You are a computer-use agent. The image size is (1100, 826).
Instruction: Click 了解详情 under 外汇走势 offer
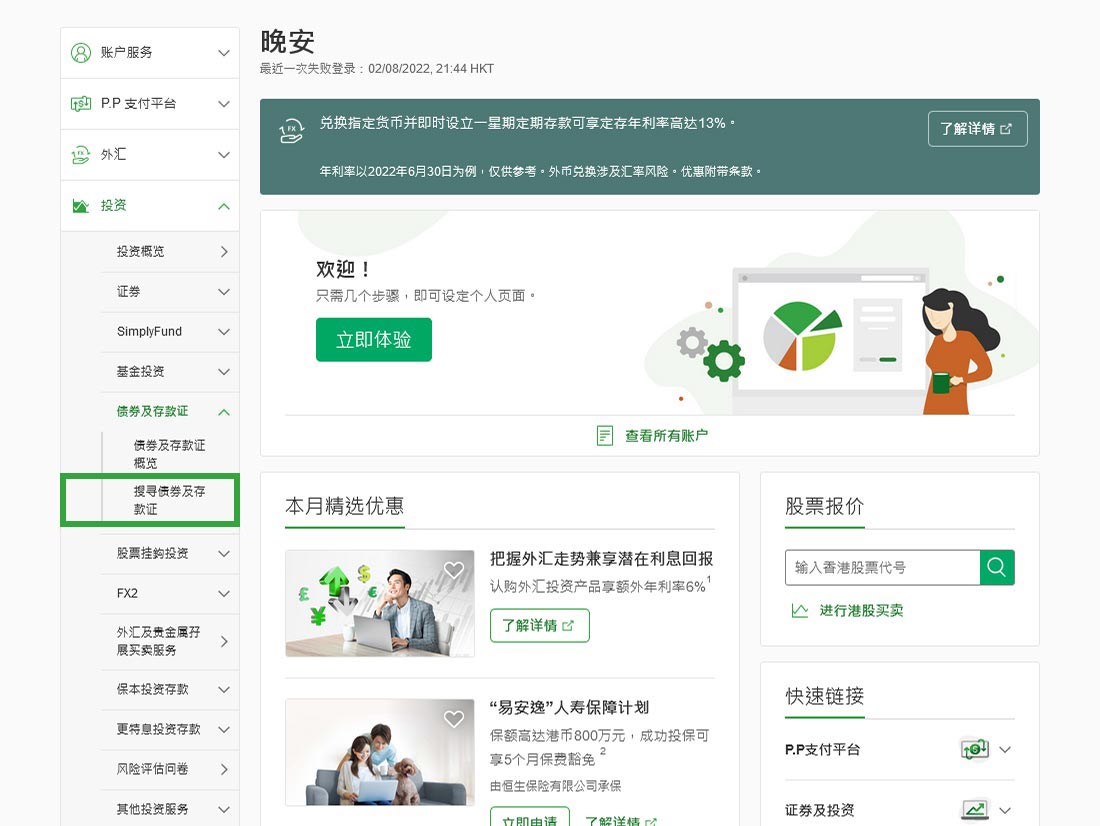[539, 625]
